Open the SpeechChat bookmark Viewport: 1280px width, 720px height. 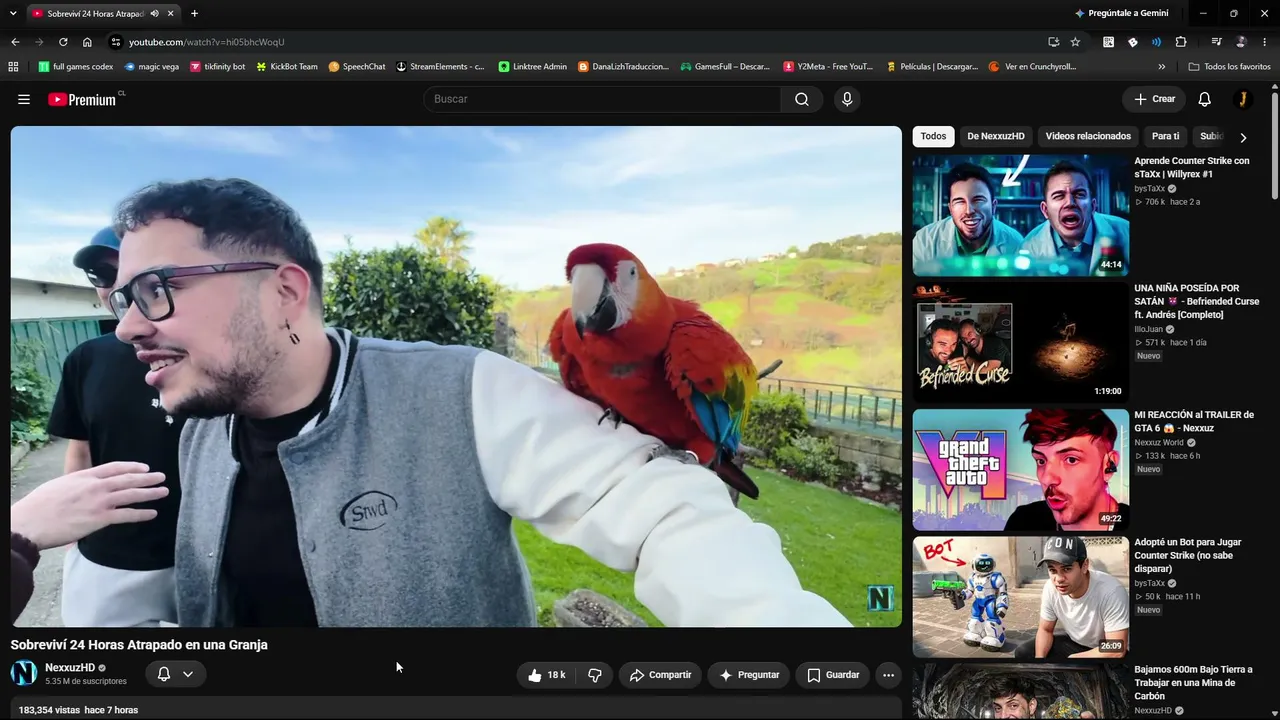[x=357, y=67]
